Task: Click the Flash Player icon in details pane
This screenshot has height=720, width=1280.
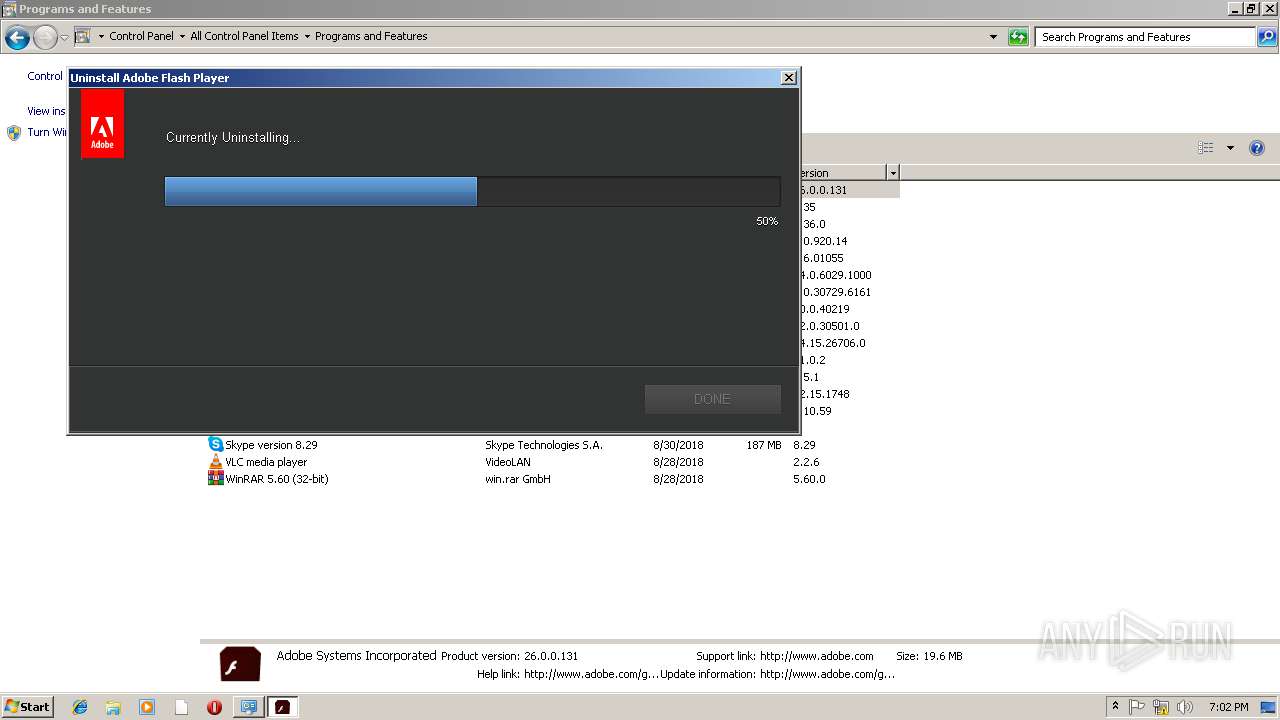Action: 240,665
